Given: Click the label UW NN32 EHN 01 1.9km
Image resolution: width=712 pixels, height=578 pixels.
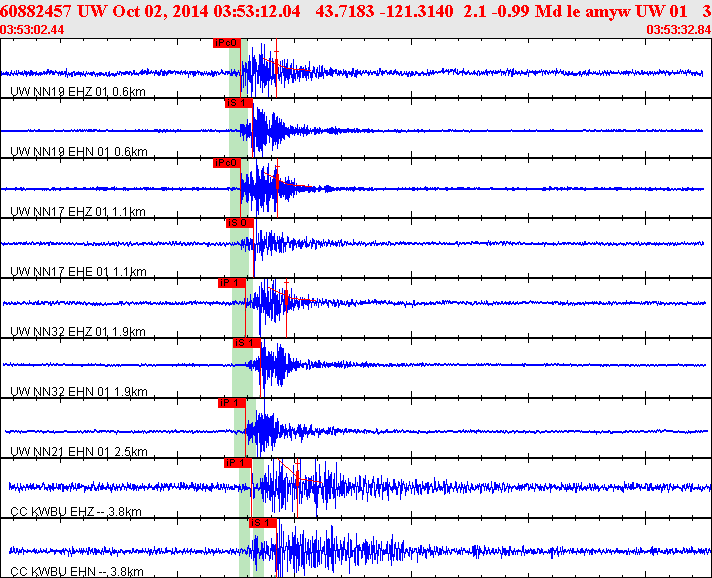Looking at the screenshot, I should click(x=79, y=391).
